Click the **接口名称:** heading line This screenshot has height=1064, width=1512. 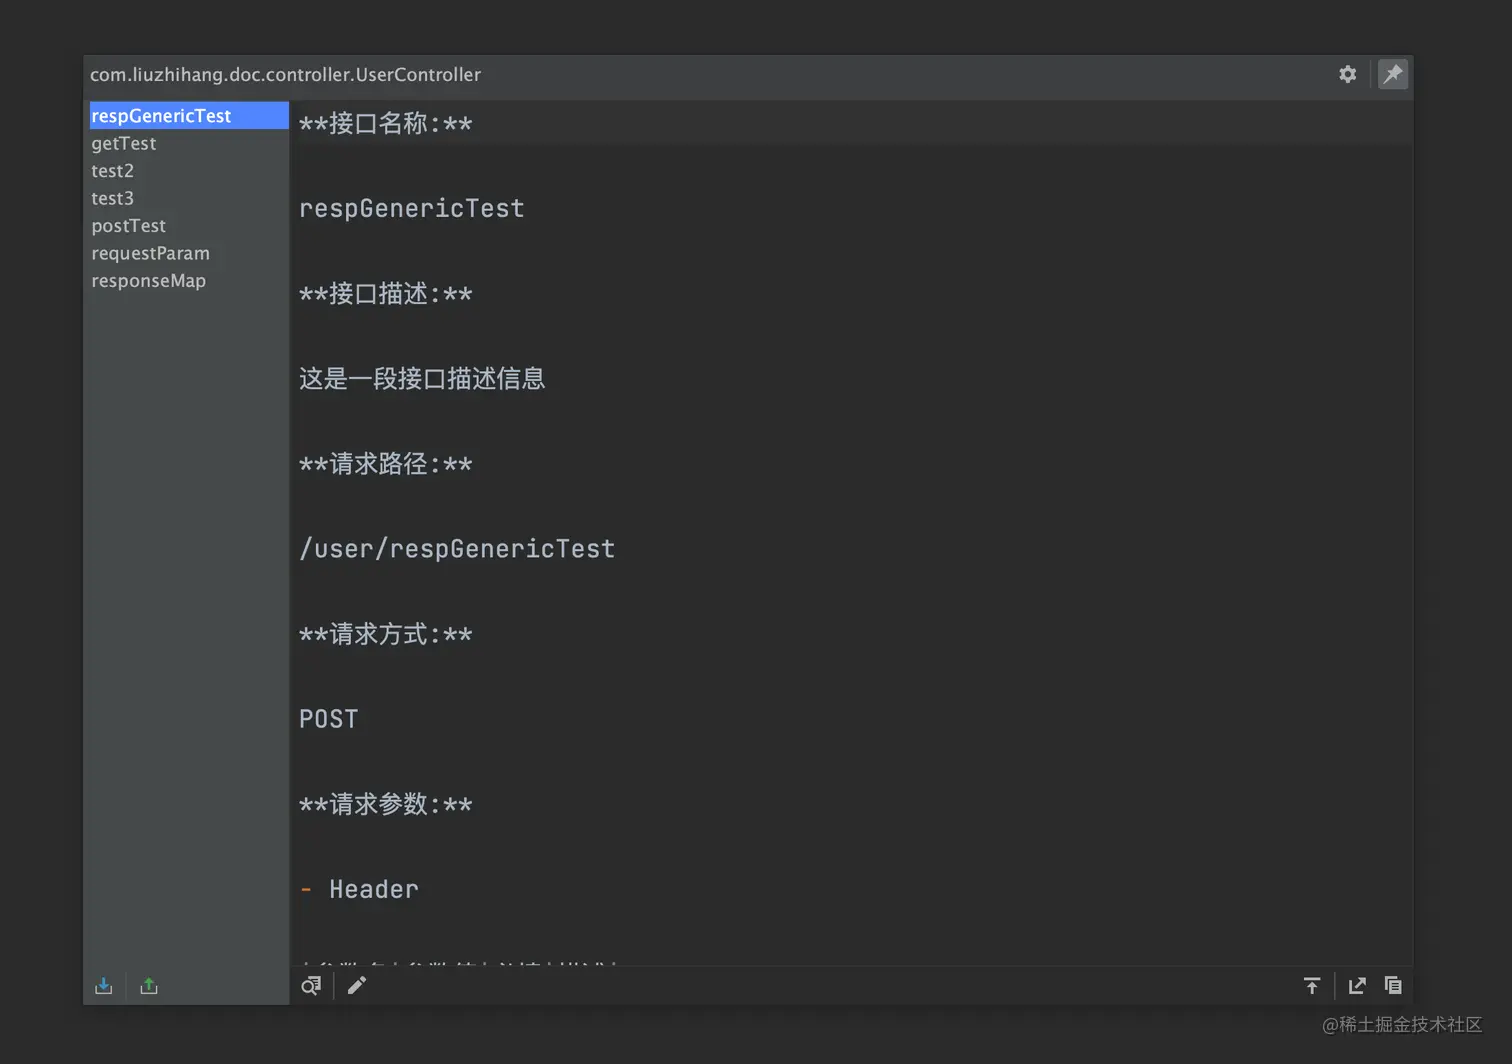pos(385,124)
